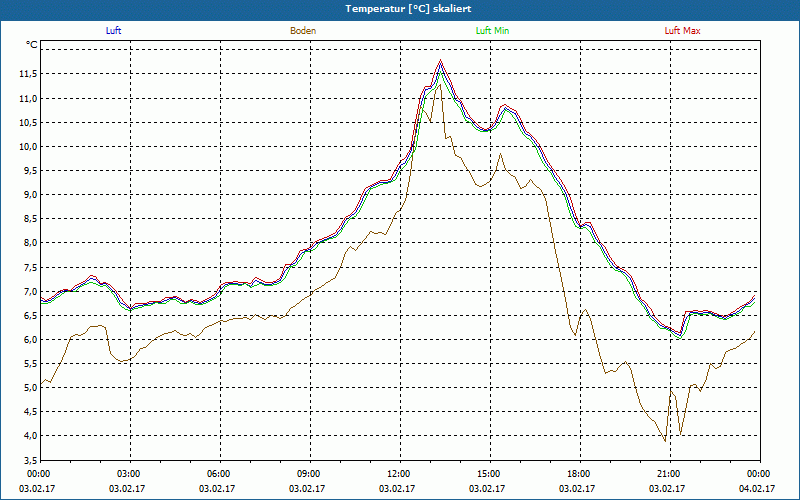Click the '03:00' time axis label
The width and height of the screenshot is (800, 500).
coord(130,474)
